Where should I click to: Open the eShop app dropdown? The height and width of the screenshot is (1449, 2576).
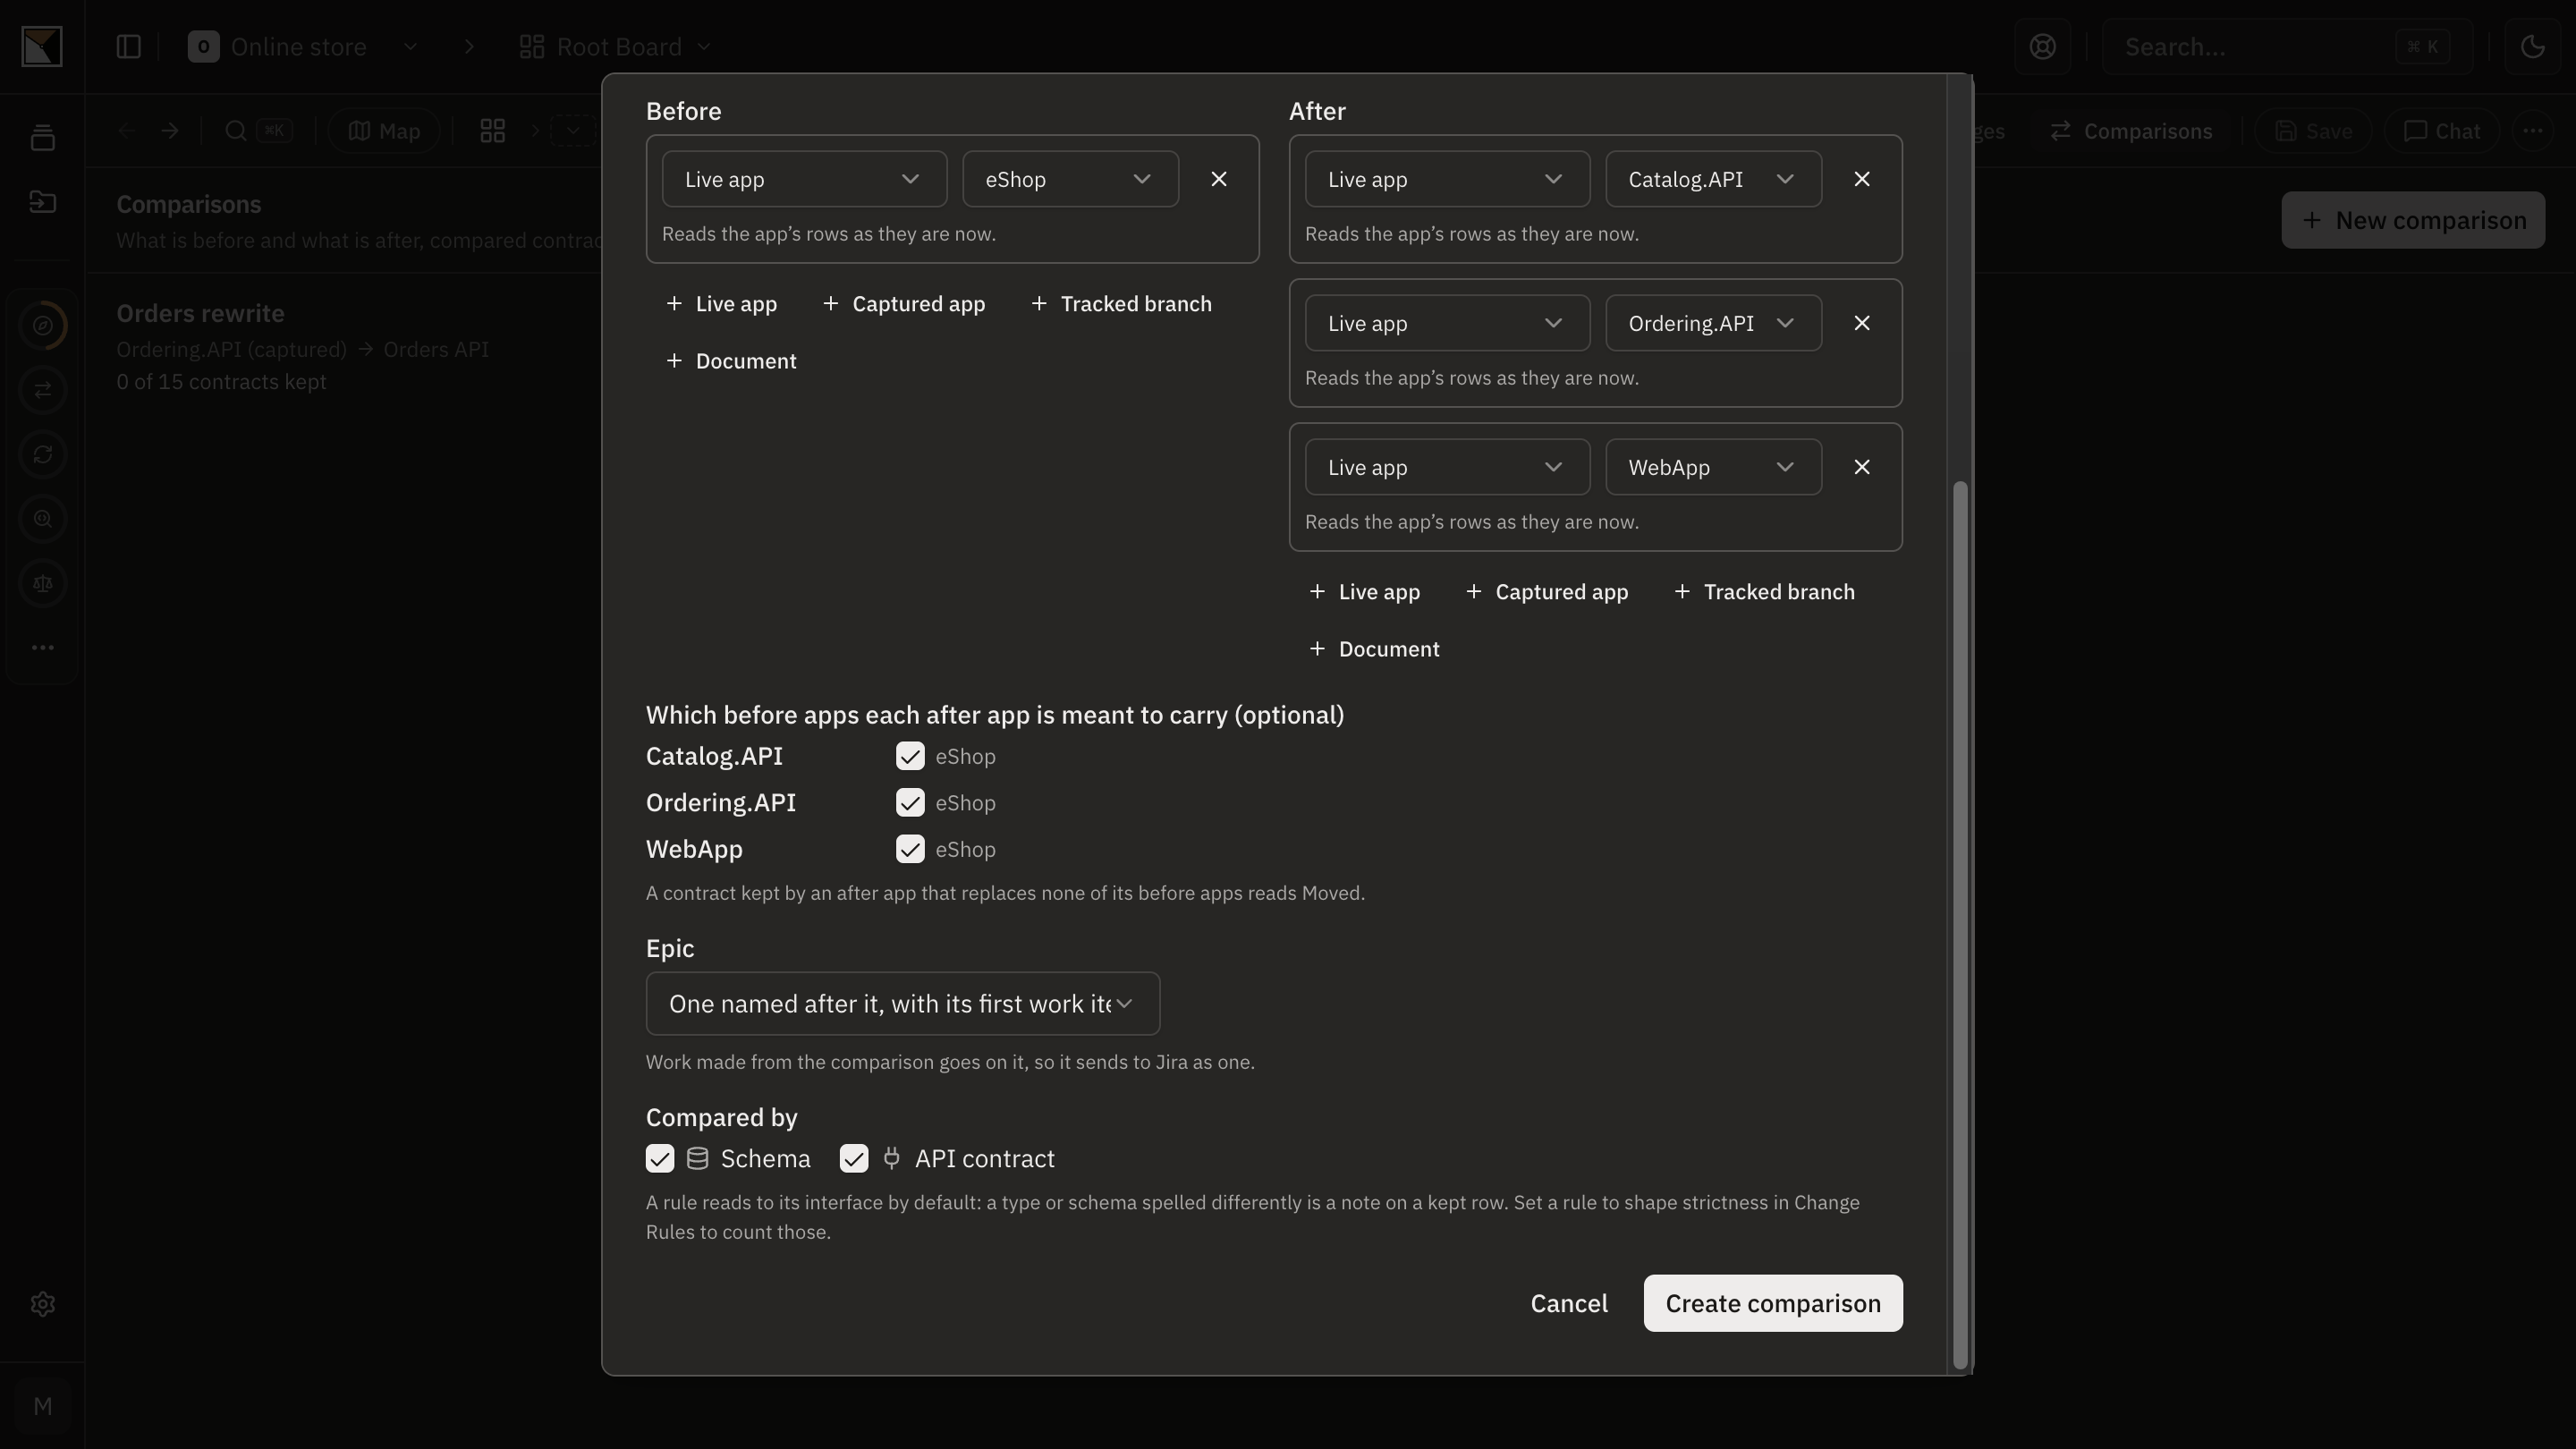click(x=1070, y=179)
